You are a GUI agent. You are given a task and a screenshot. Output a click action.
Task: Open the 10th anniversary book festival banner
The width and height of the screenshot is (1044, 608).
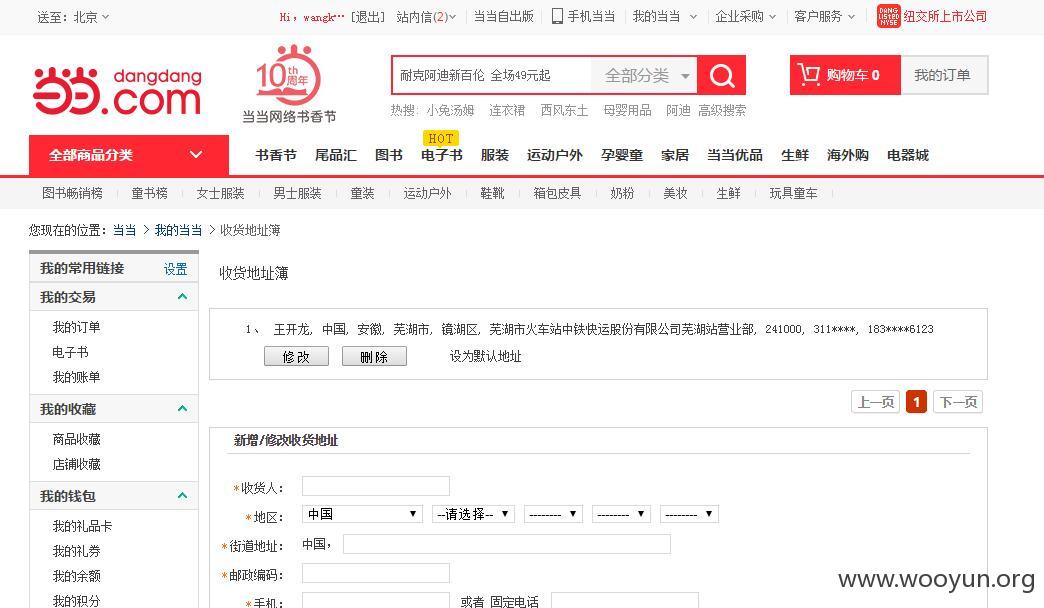coord(289,85)
